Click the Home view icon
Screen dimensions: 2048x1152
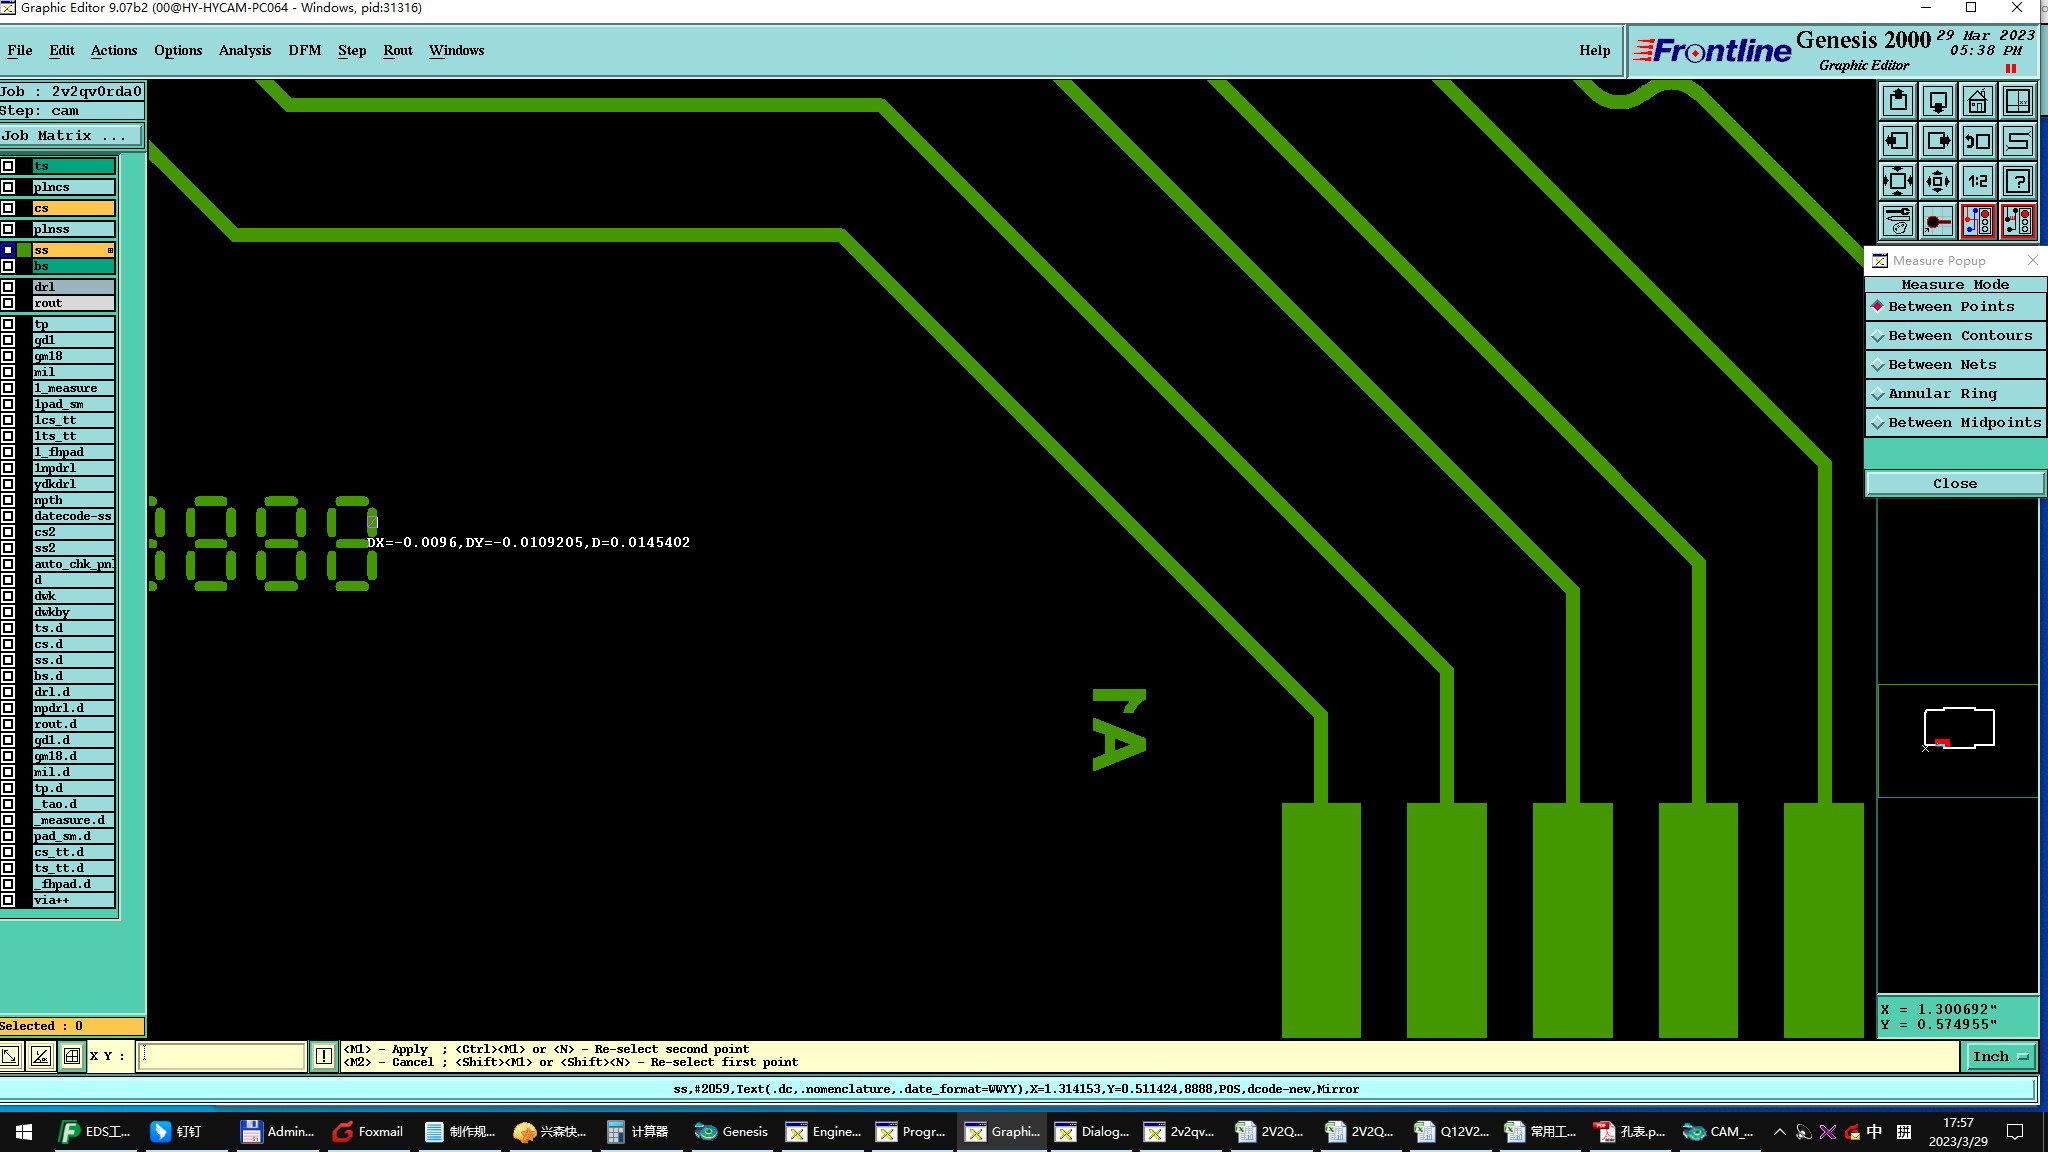tap(1977, 102)
